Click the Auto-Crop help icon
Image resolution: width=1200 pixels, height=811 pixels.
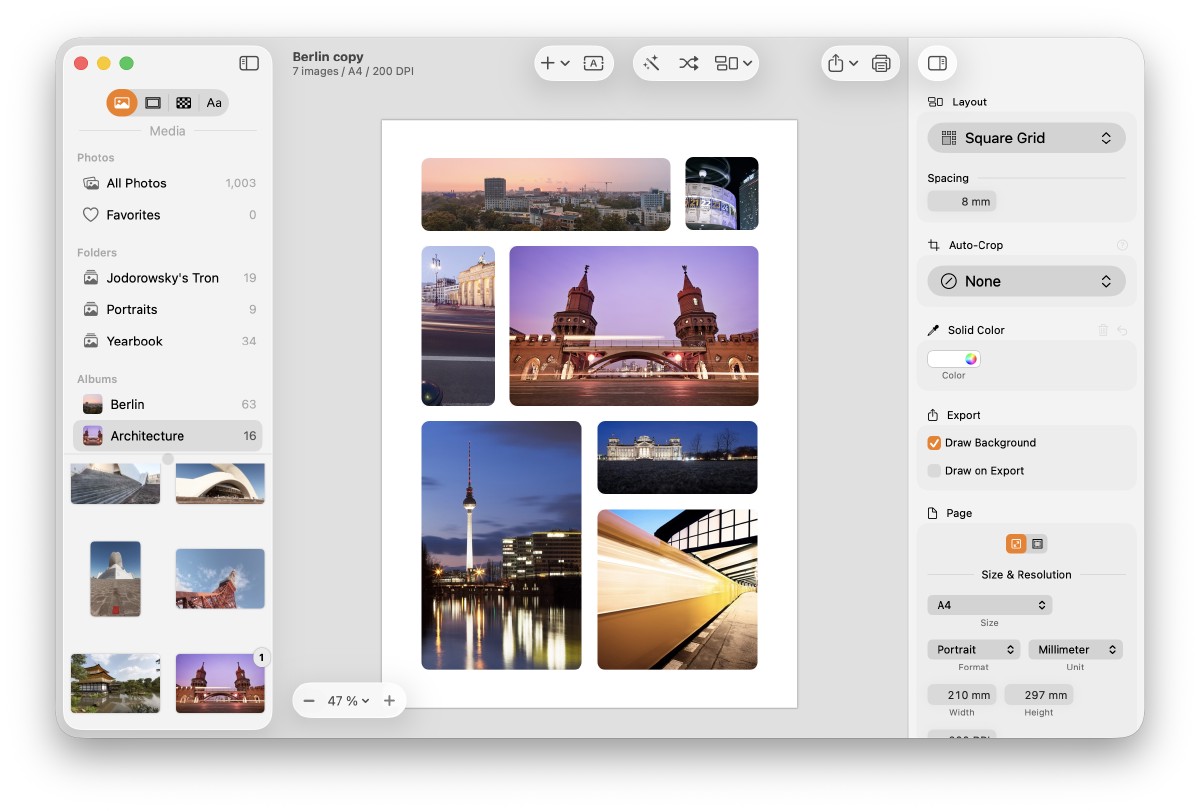click(x=1122, y=245)
